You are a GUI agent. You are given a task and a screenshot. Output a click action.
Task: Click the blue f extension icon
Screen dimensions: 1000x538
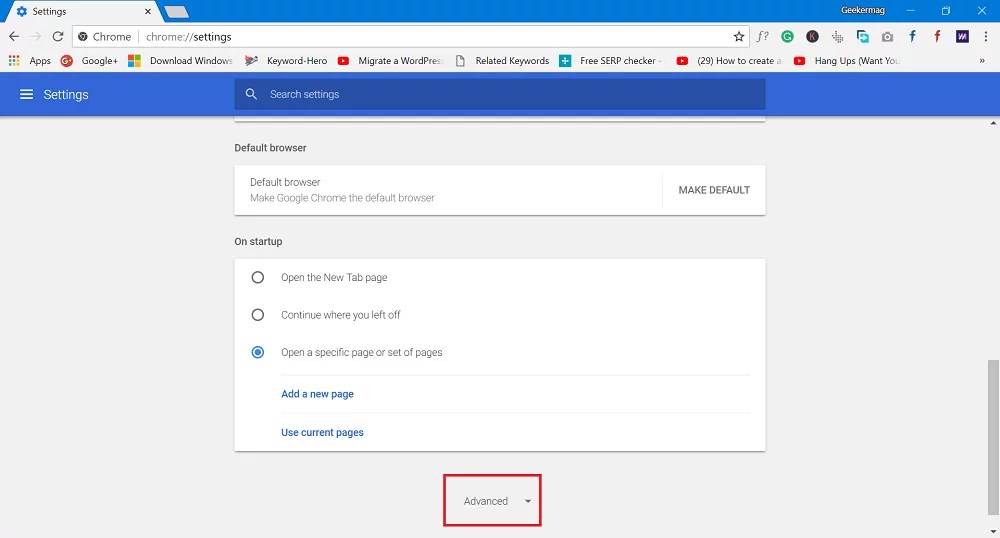912,36
